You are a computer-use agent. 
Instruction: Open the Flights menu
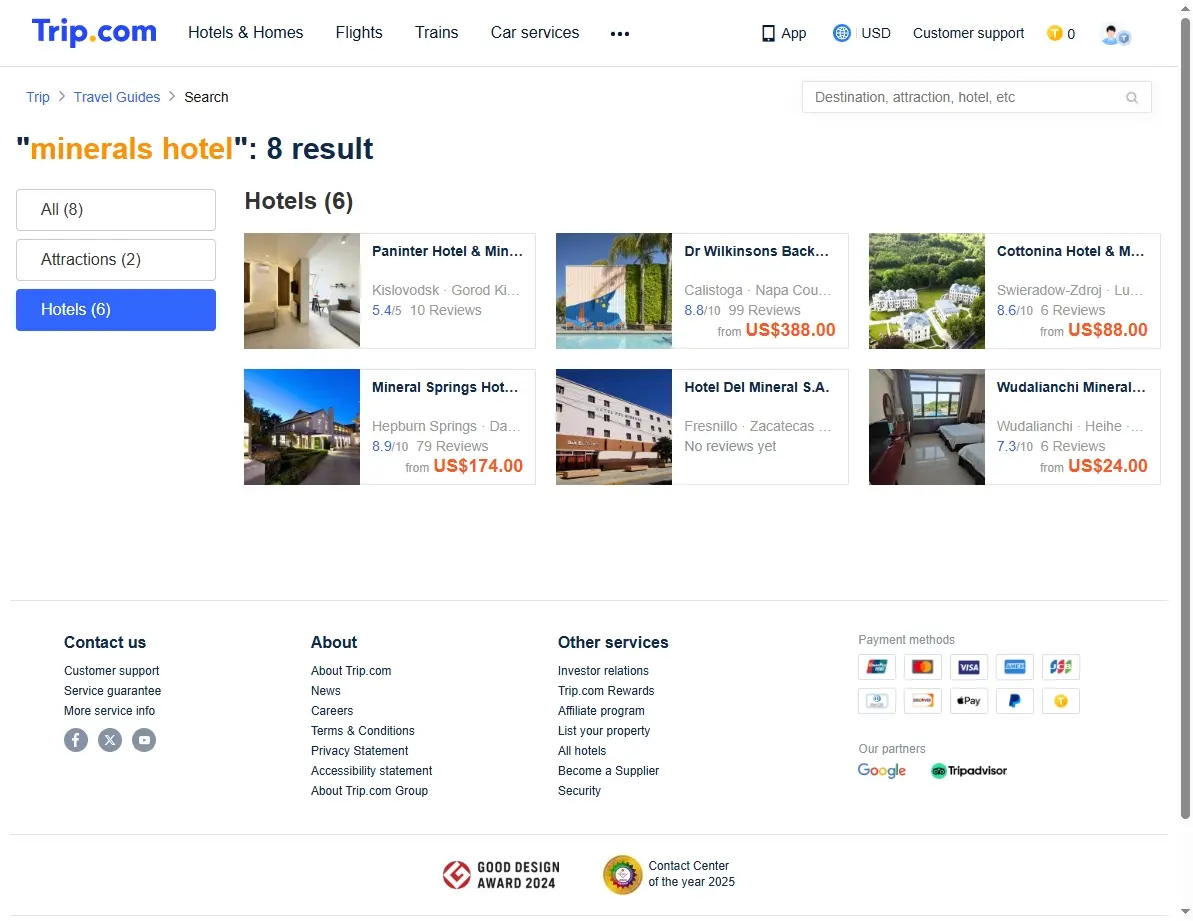(x=359, y=33)
